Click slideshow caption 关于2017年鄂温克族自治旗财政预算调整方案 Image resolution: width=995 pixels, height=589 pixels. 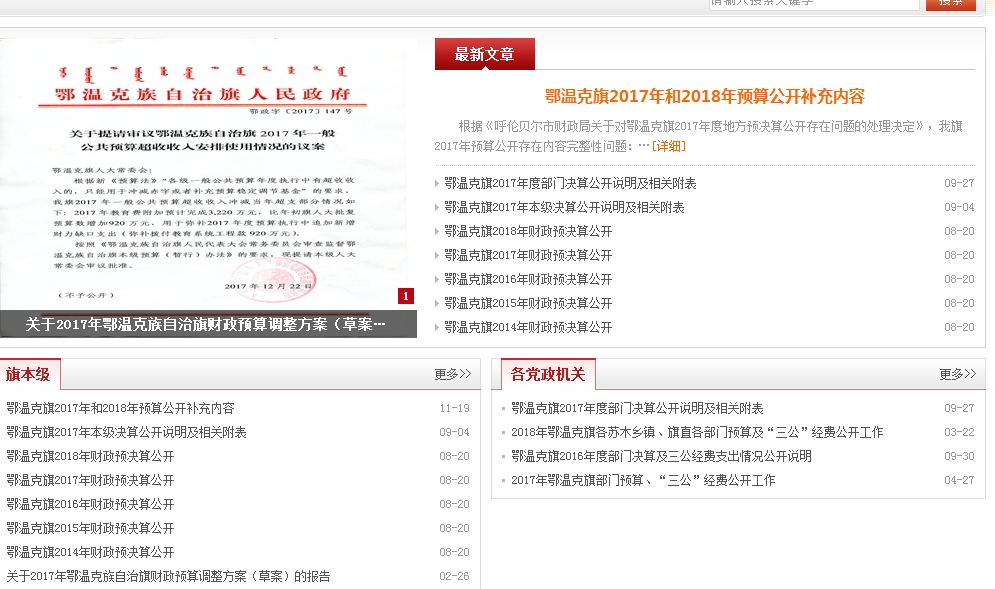point(206,324)
